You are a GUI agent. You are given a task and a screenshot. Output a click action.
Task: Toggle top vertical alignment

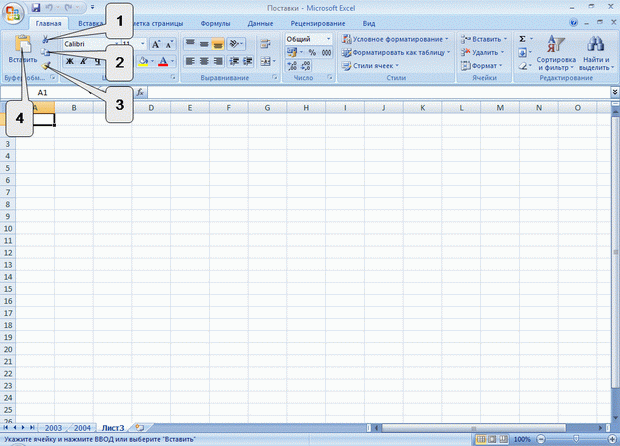point(190,44)
